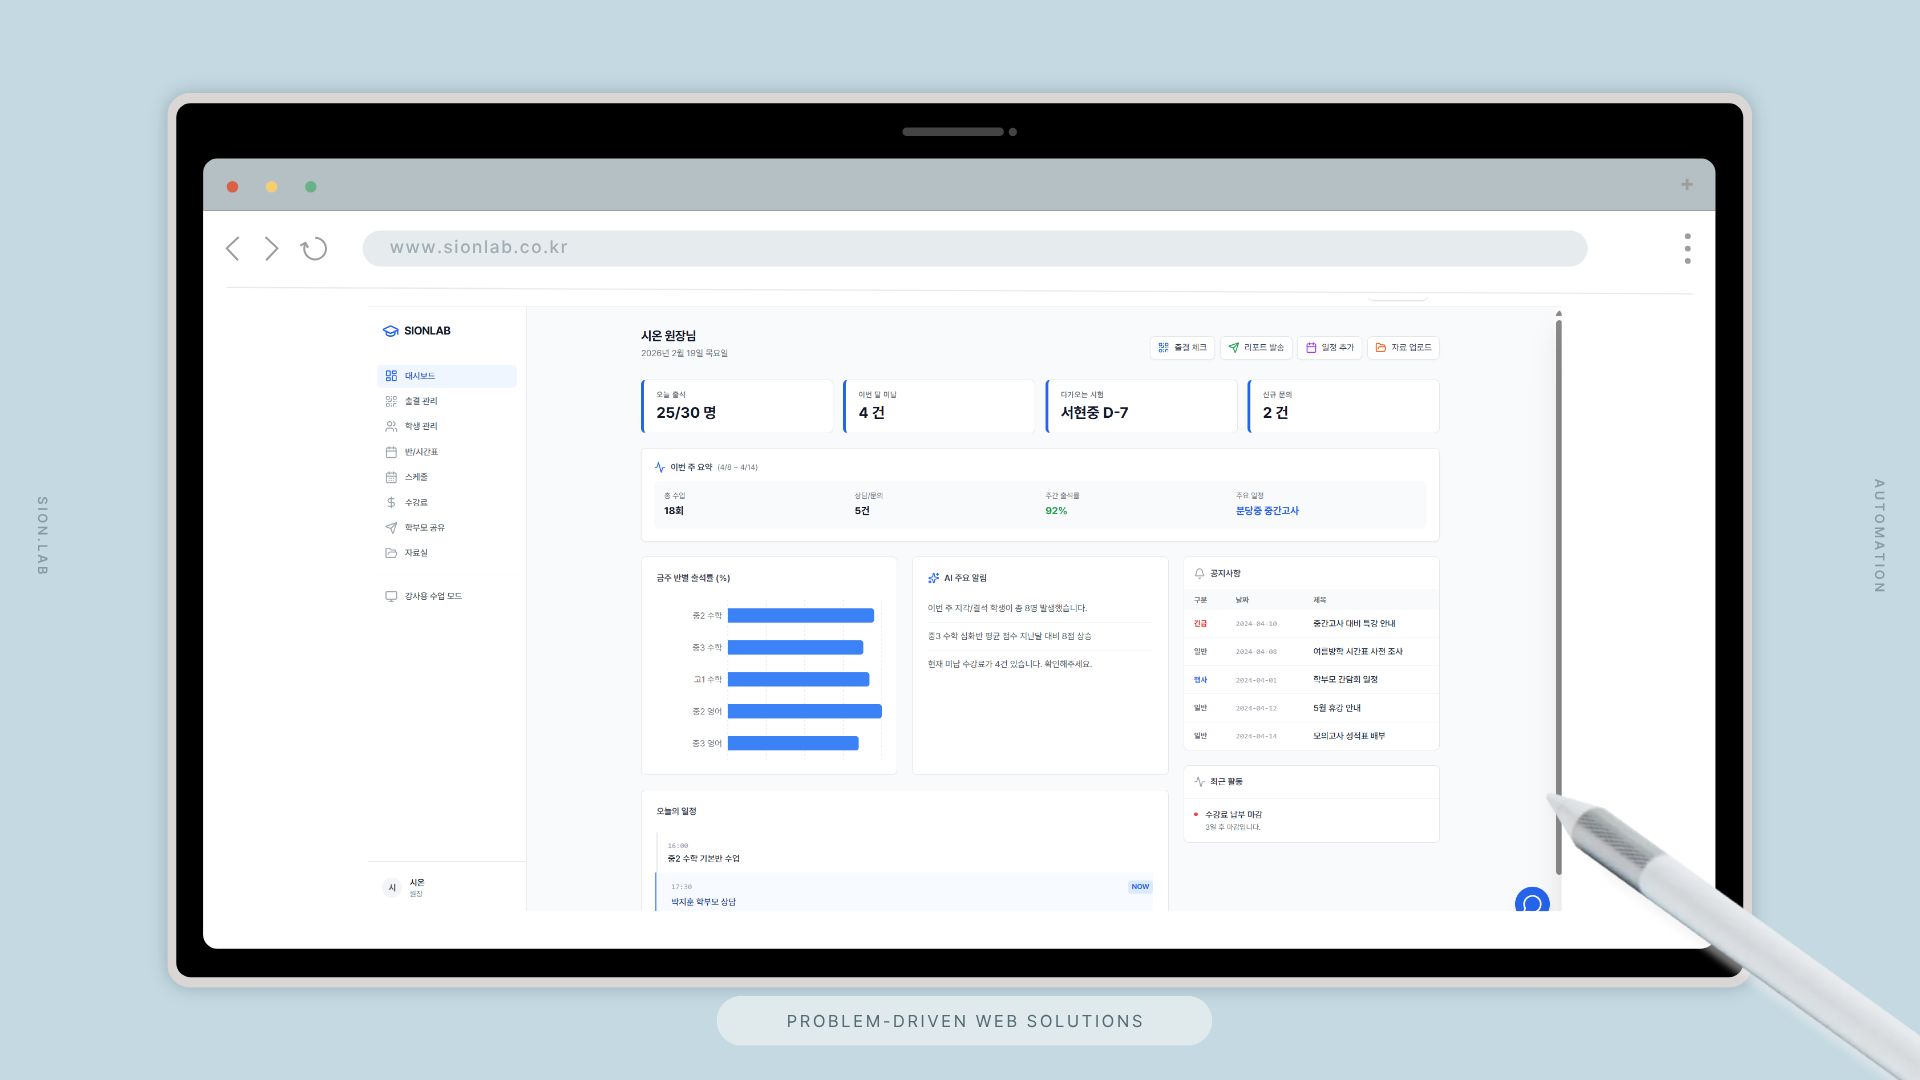Click the 강사용 수업 모드 monitor icon

(x=391, y=596)
